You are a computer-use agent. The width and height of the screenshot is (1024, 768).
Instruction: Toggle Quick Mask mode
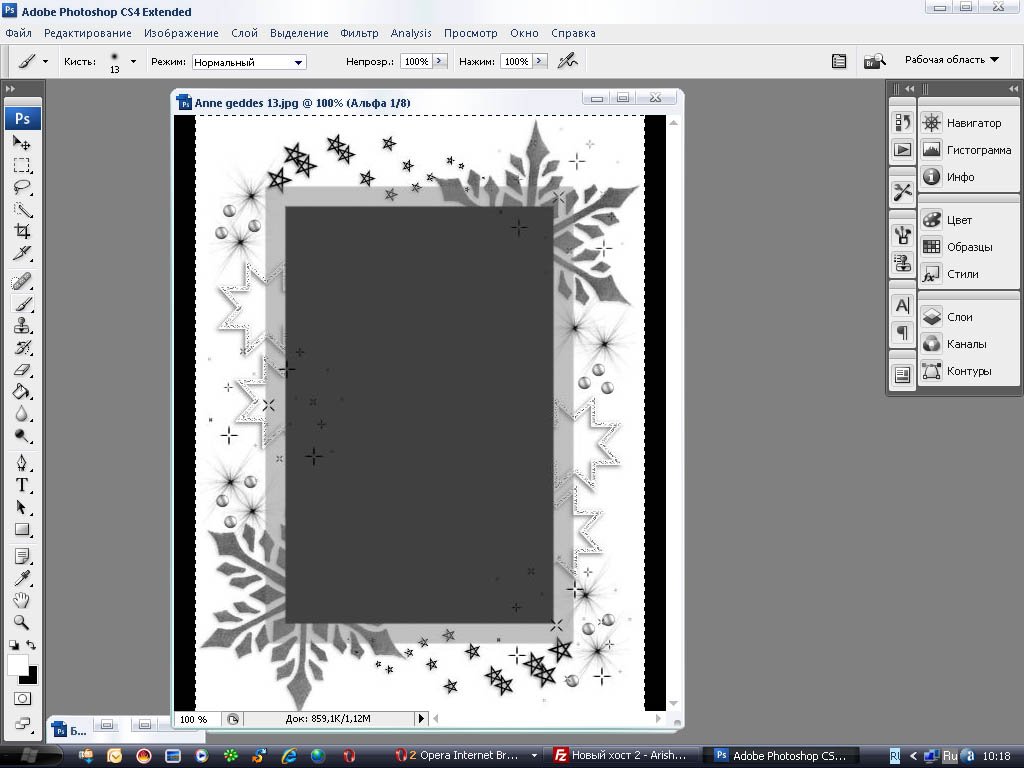click(x=22, y=699)
